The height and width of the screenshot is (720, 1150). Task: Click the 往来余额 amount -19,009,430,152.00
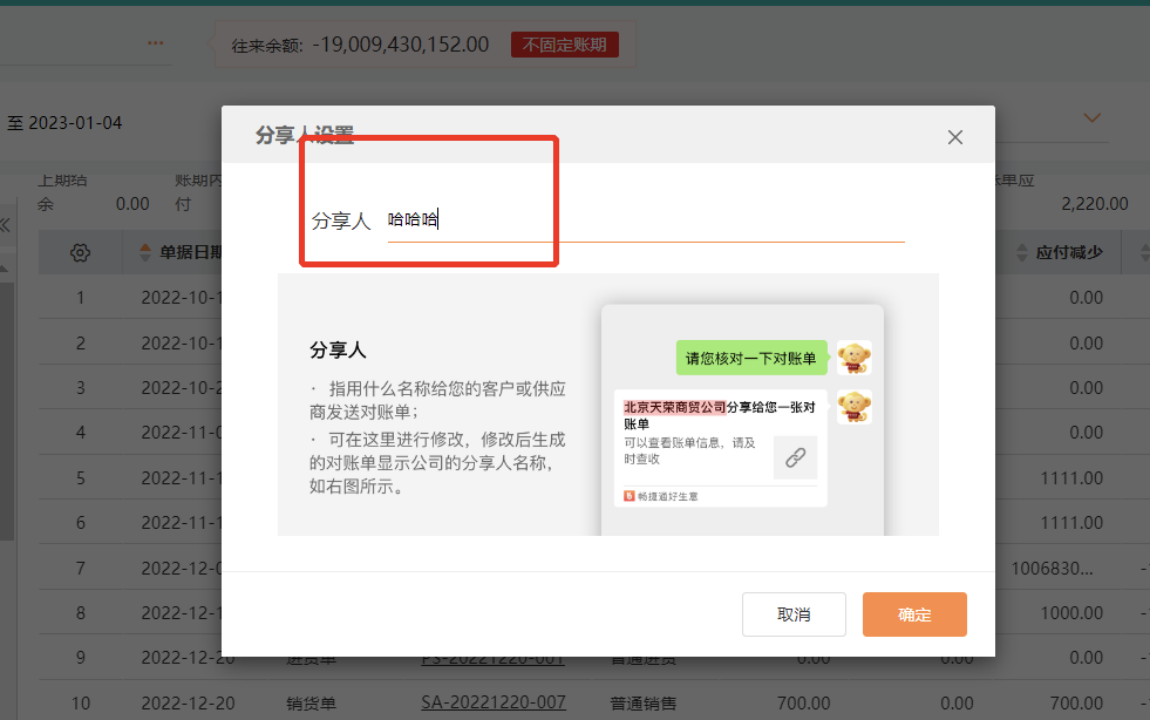tap(400, 45)
